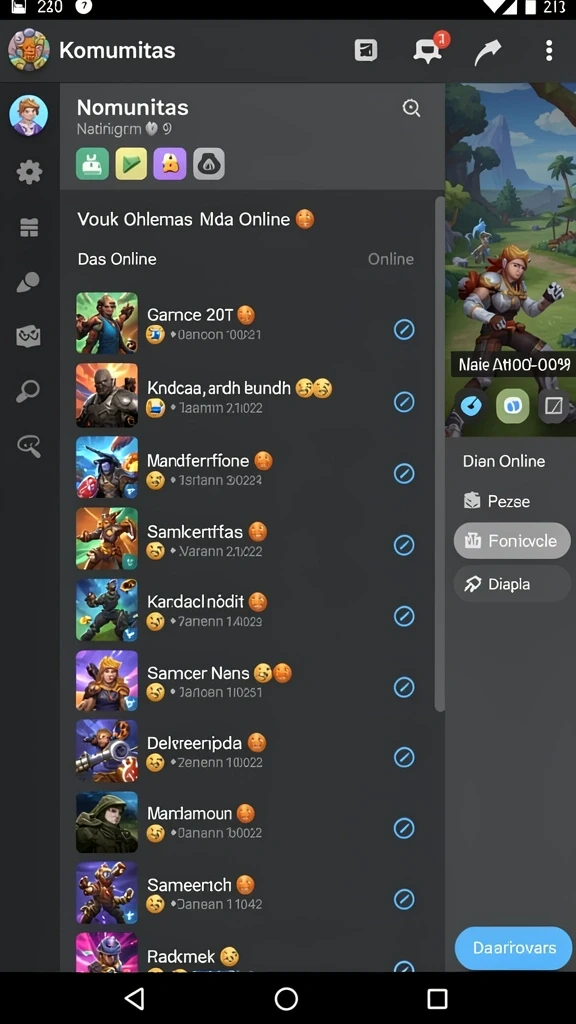
Task: Toggle blue circle for Kndcaa, ardh bundh
Action: tap(404, 402)
